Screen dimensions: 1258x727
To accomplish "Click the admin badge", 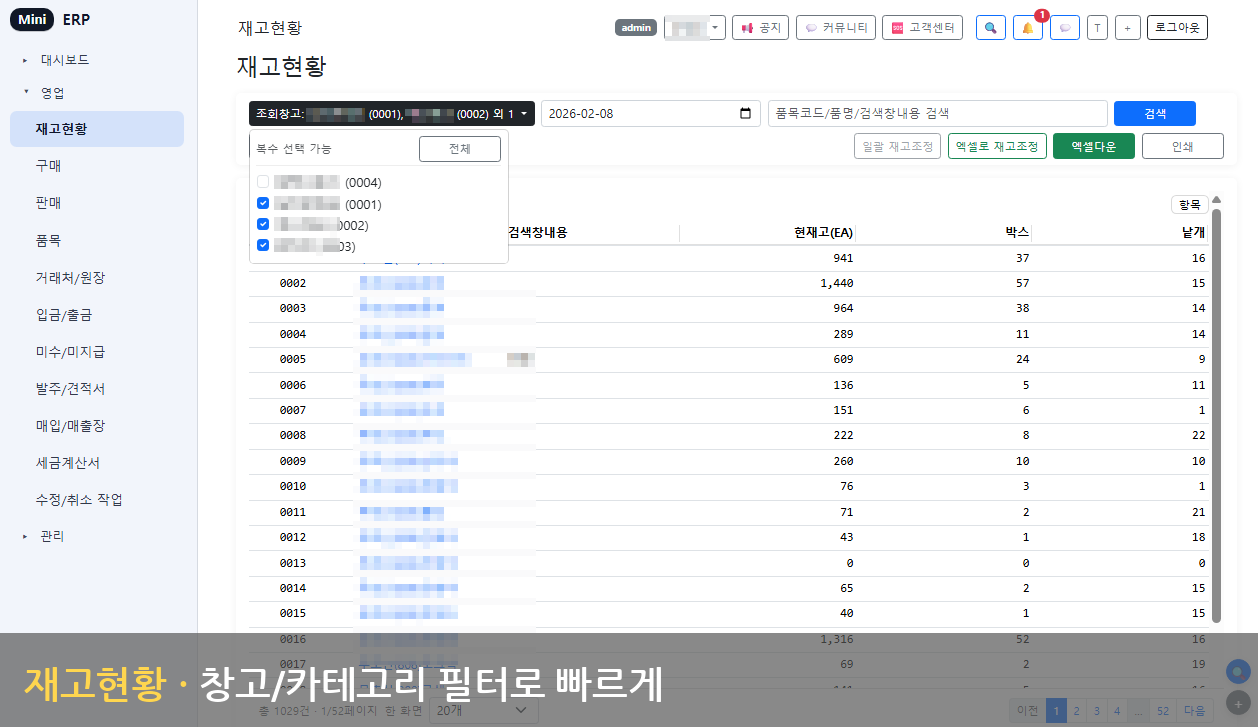I will [636, 28].
